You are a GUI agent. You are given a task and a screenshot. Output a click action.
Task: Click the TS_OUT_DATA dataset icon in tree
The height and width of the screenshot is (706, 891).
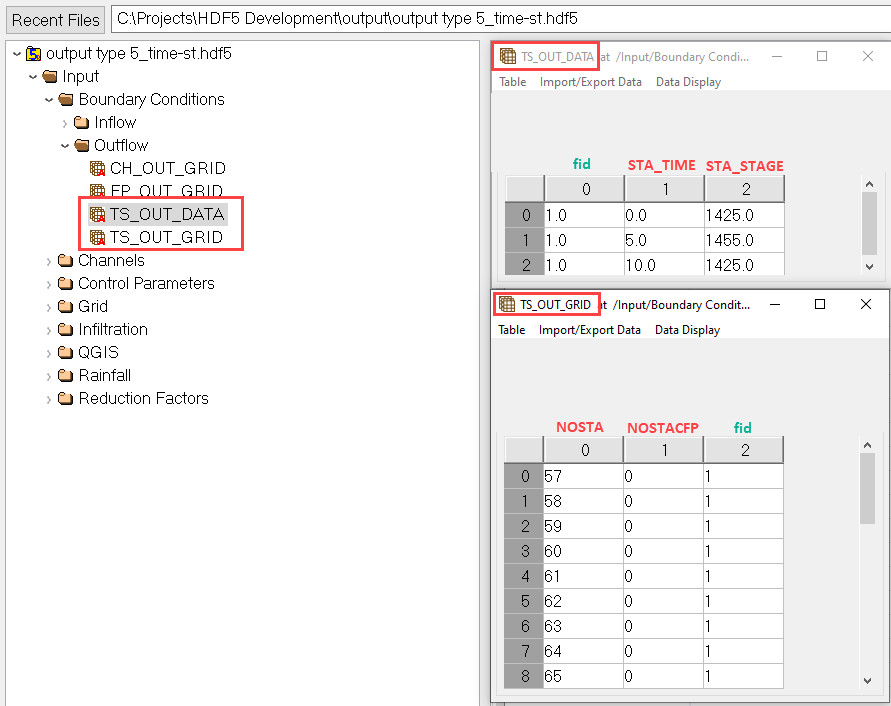click(x=97, y=214)
